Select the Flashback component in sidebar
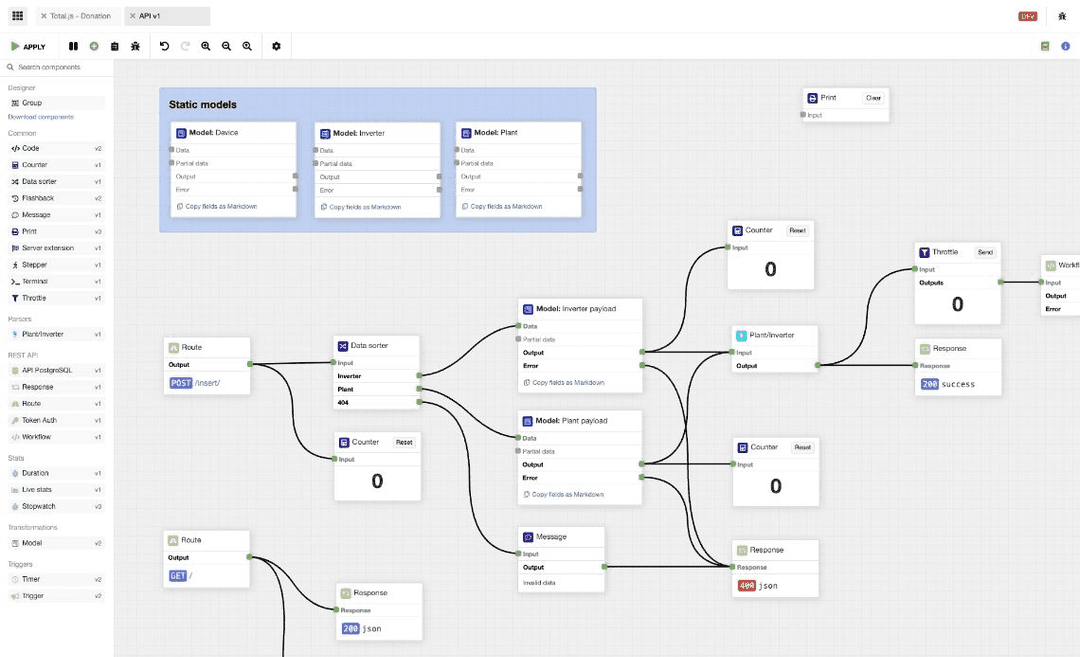1080x657 pixels. (x=38, y=198)
